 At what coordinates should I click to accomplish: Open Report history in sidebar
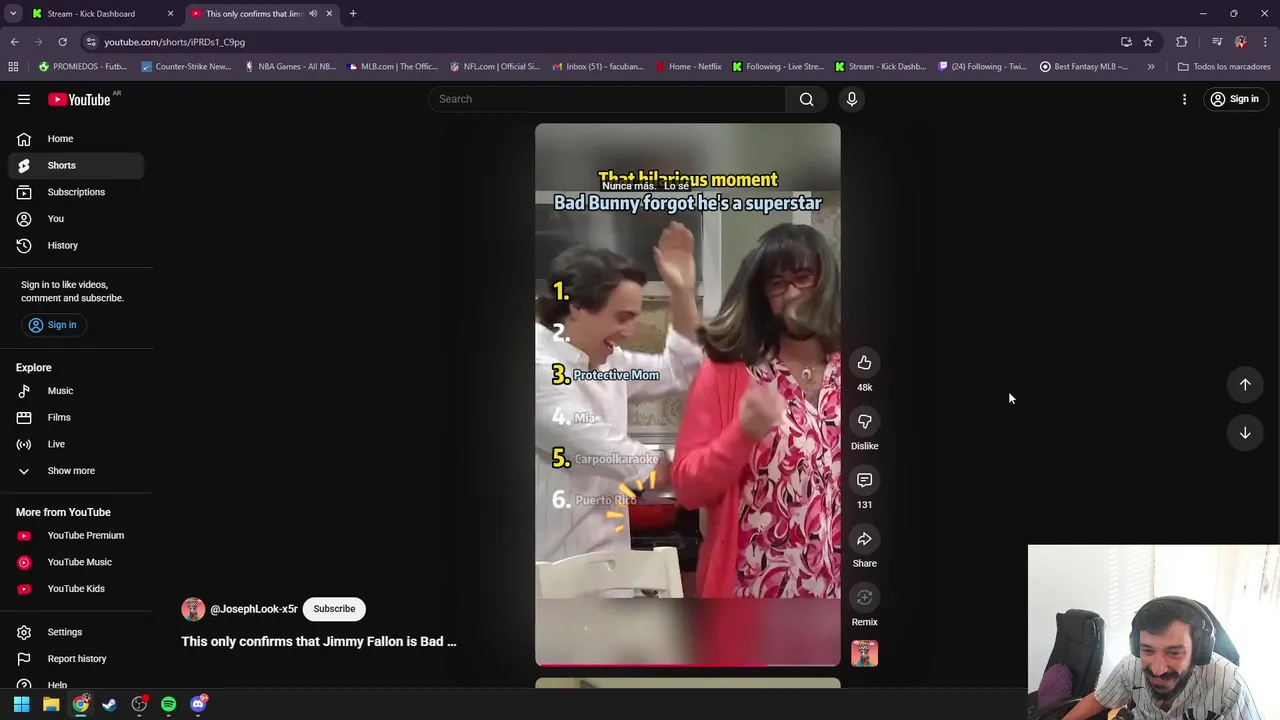76,659
